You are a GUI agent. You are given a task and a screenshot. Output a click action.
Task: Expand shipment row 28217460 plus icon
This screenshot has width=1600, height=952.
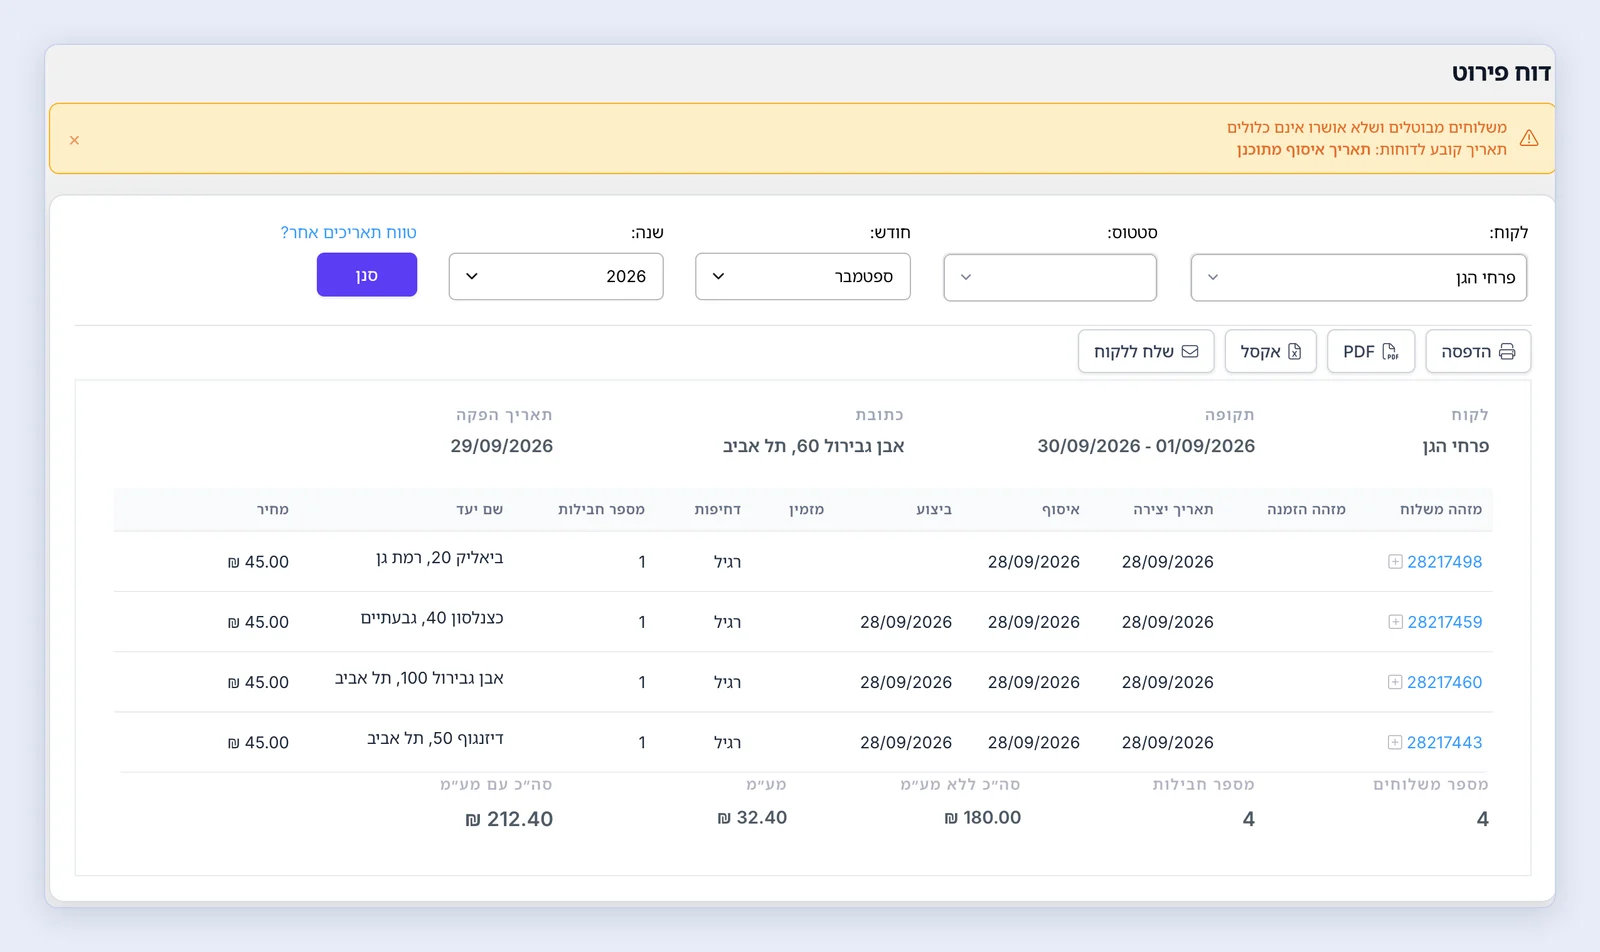click(x=1395, y=682)
